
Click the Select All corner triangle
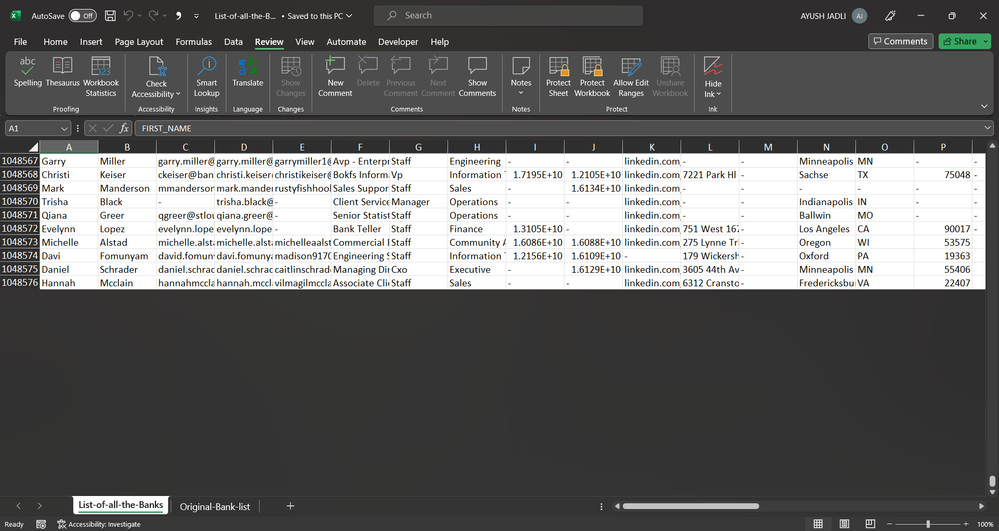pyautogui.click(x=32, y=147)
